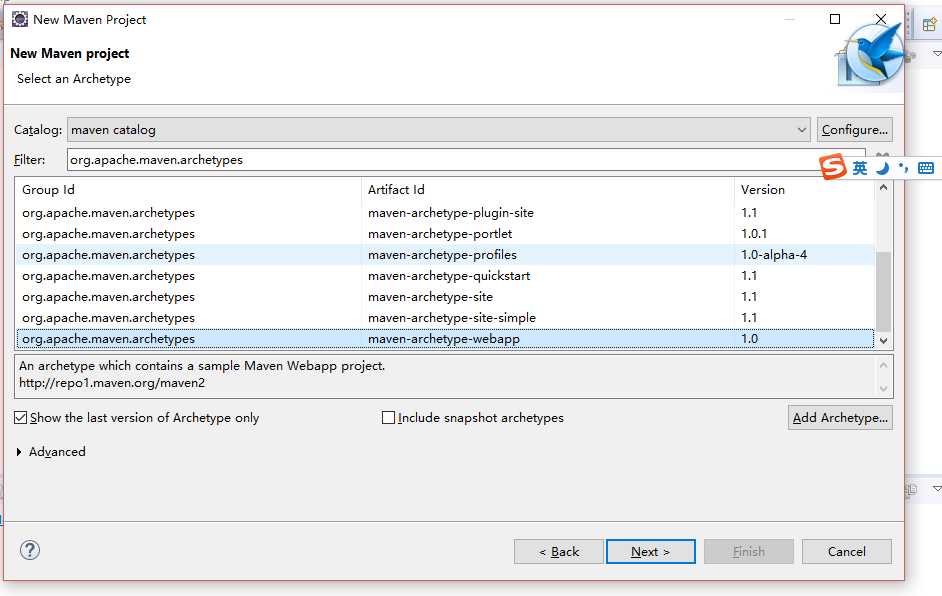
Task: Select the maven-archetype-profiles row
Action: coord(445,255)
